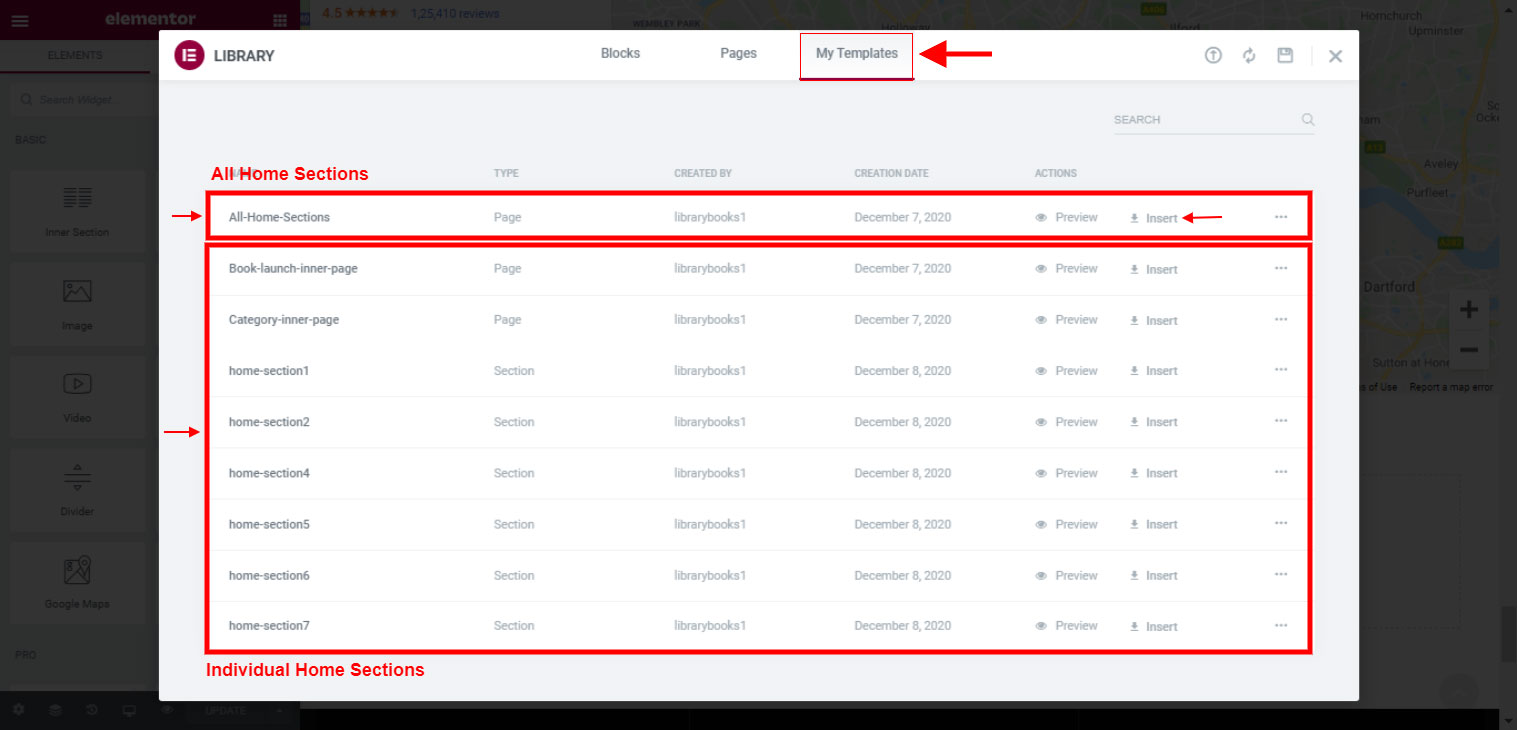1517x730 pixels.
Task: Click the save template icon in Library header
Action: 1285,56
